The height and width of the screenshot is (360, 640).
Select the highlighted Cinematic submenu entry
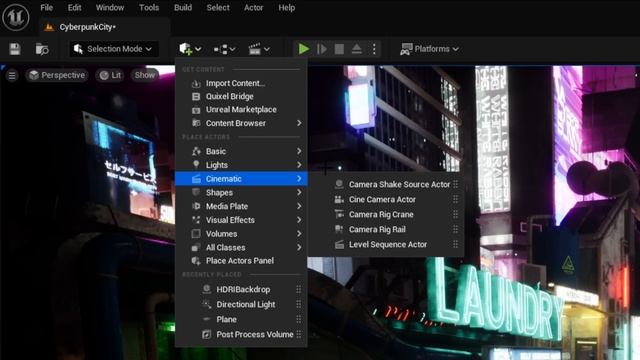tap(241, 179)
